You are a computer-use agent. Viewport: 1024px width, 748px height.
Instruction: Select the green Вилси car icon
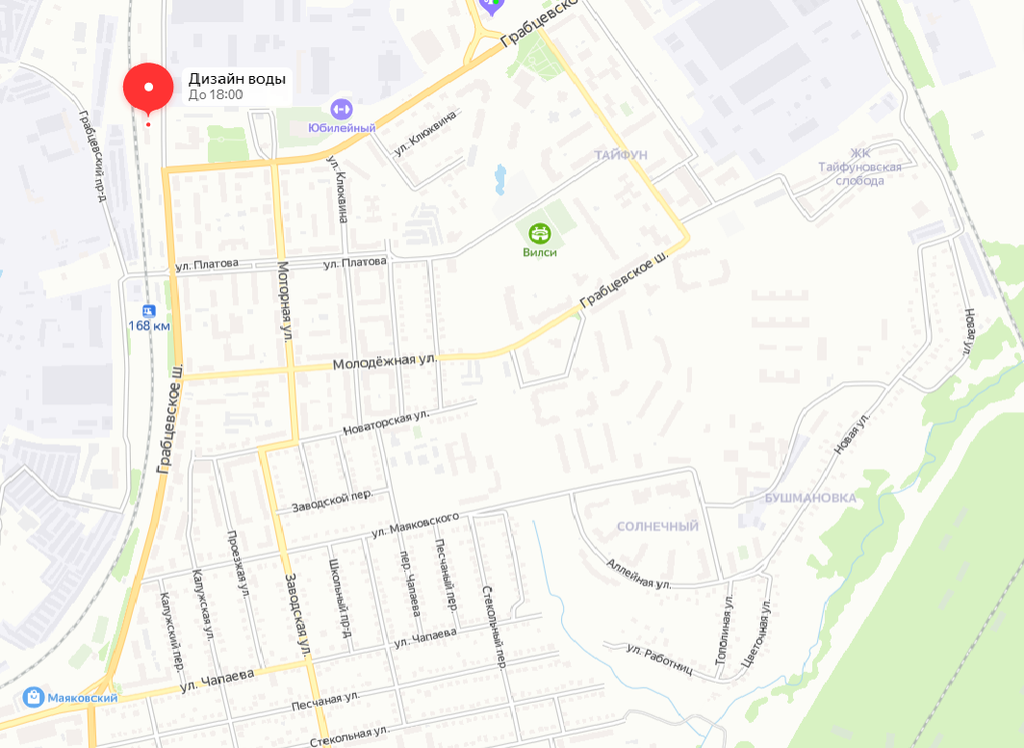coord(539,233)
